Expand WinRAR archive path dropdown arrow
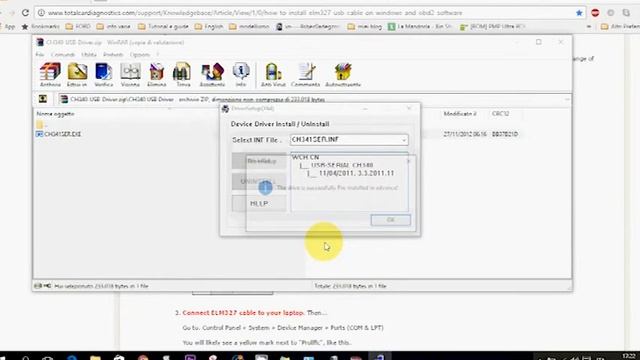The height and width of the screenshot is (360, 640). [x=567, y=99]
